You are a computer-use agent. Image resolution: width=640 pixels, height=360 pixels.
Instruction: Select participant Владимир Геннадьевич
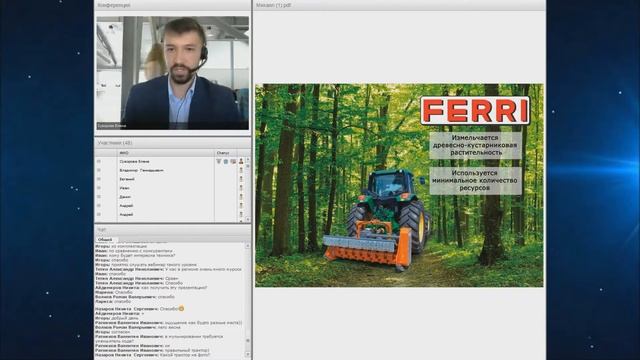(141, 170)
